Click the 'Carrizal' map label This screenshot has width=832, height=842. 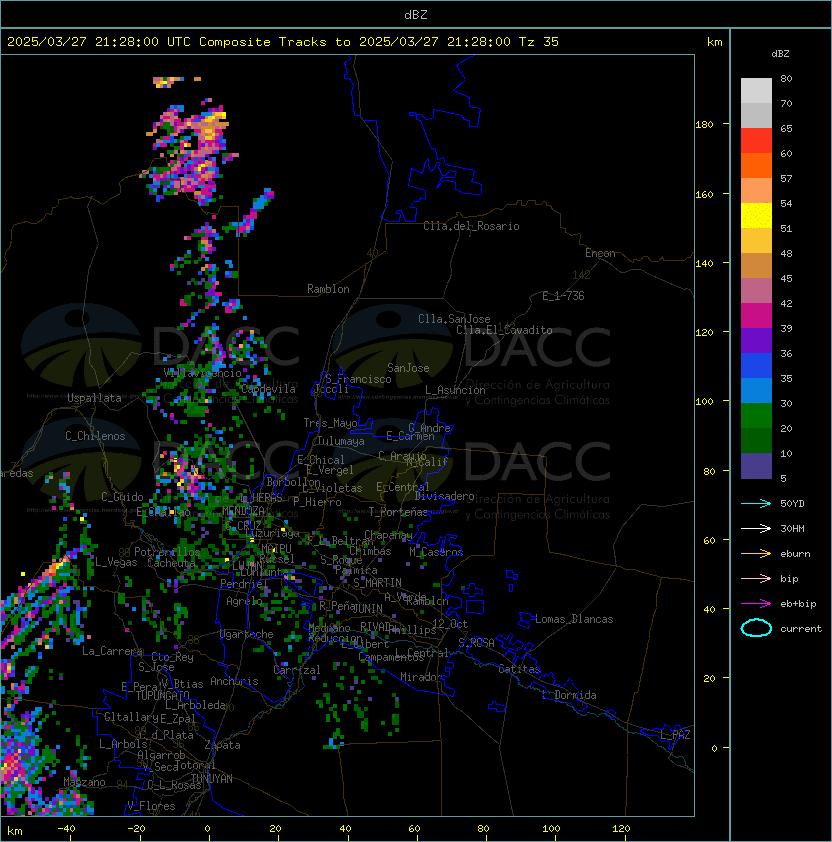pyautogui.click(x=296, y=670)
